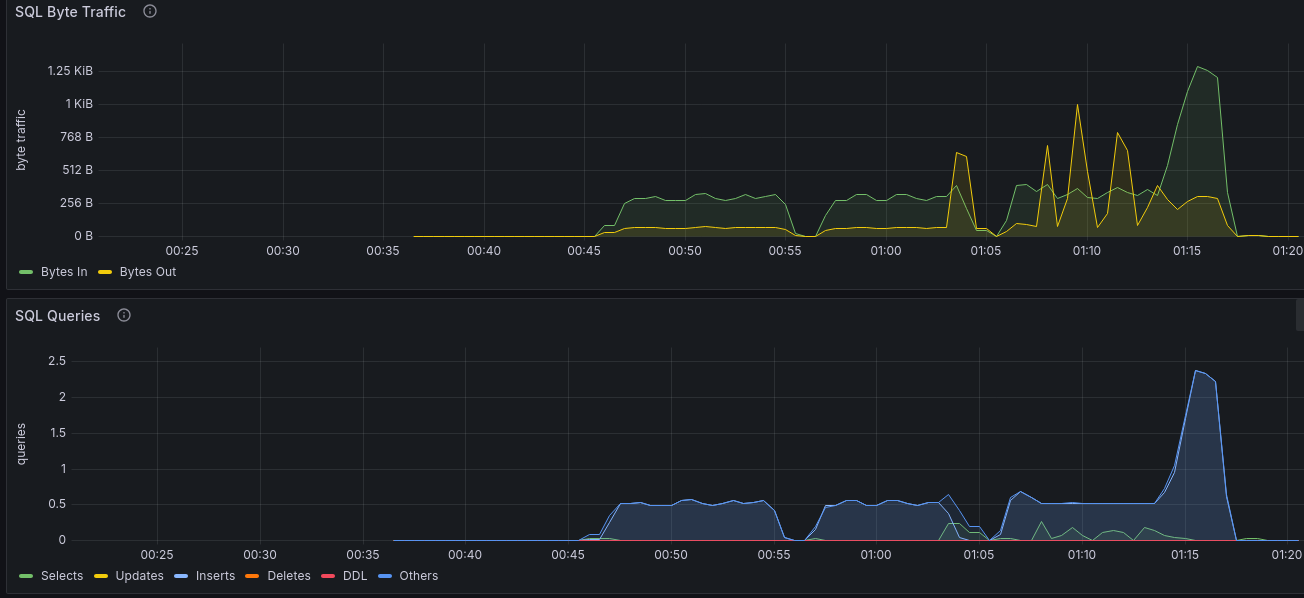1304x598 pixels.
Task: Toggle the Bytes Out series in legend
Action: 147,272
